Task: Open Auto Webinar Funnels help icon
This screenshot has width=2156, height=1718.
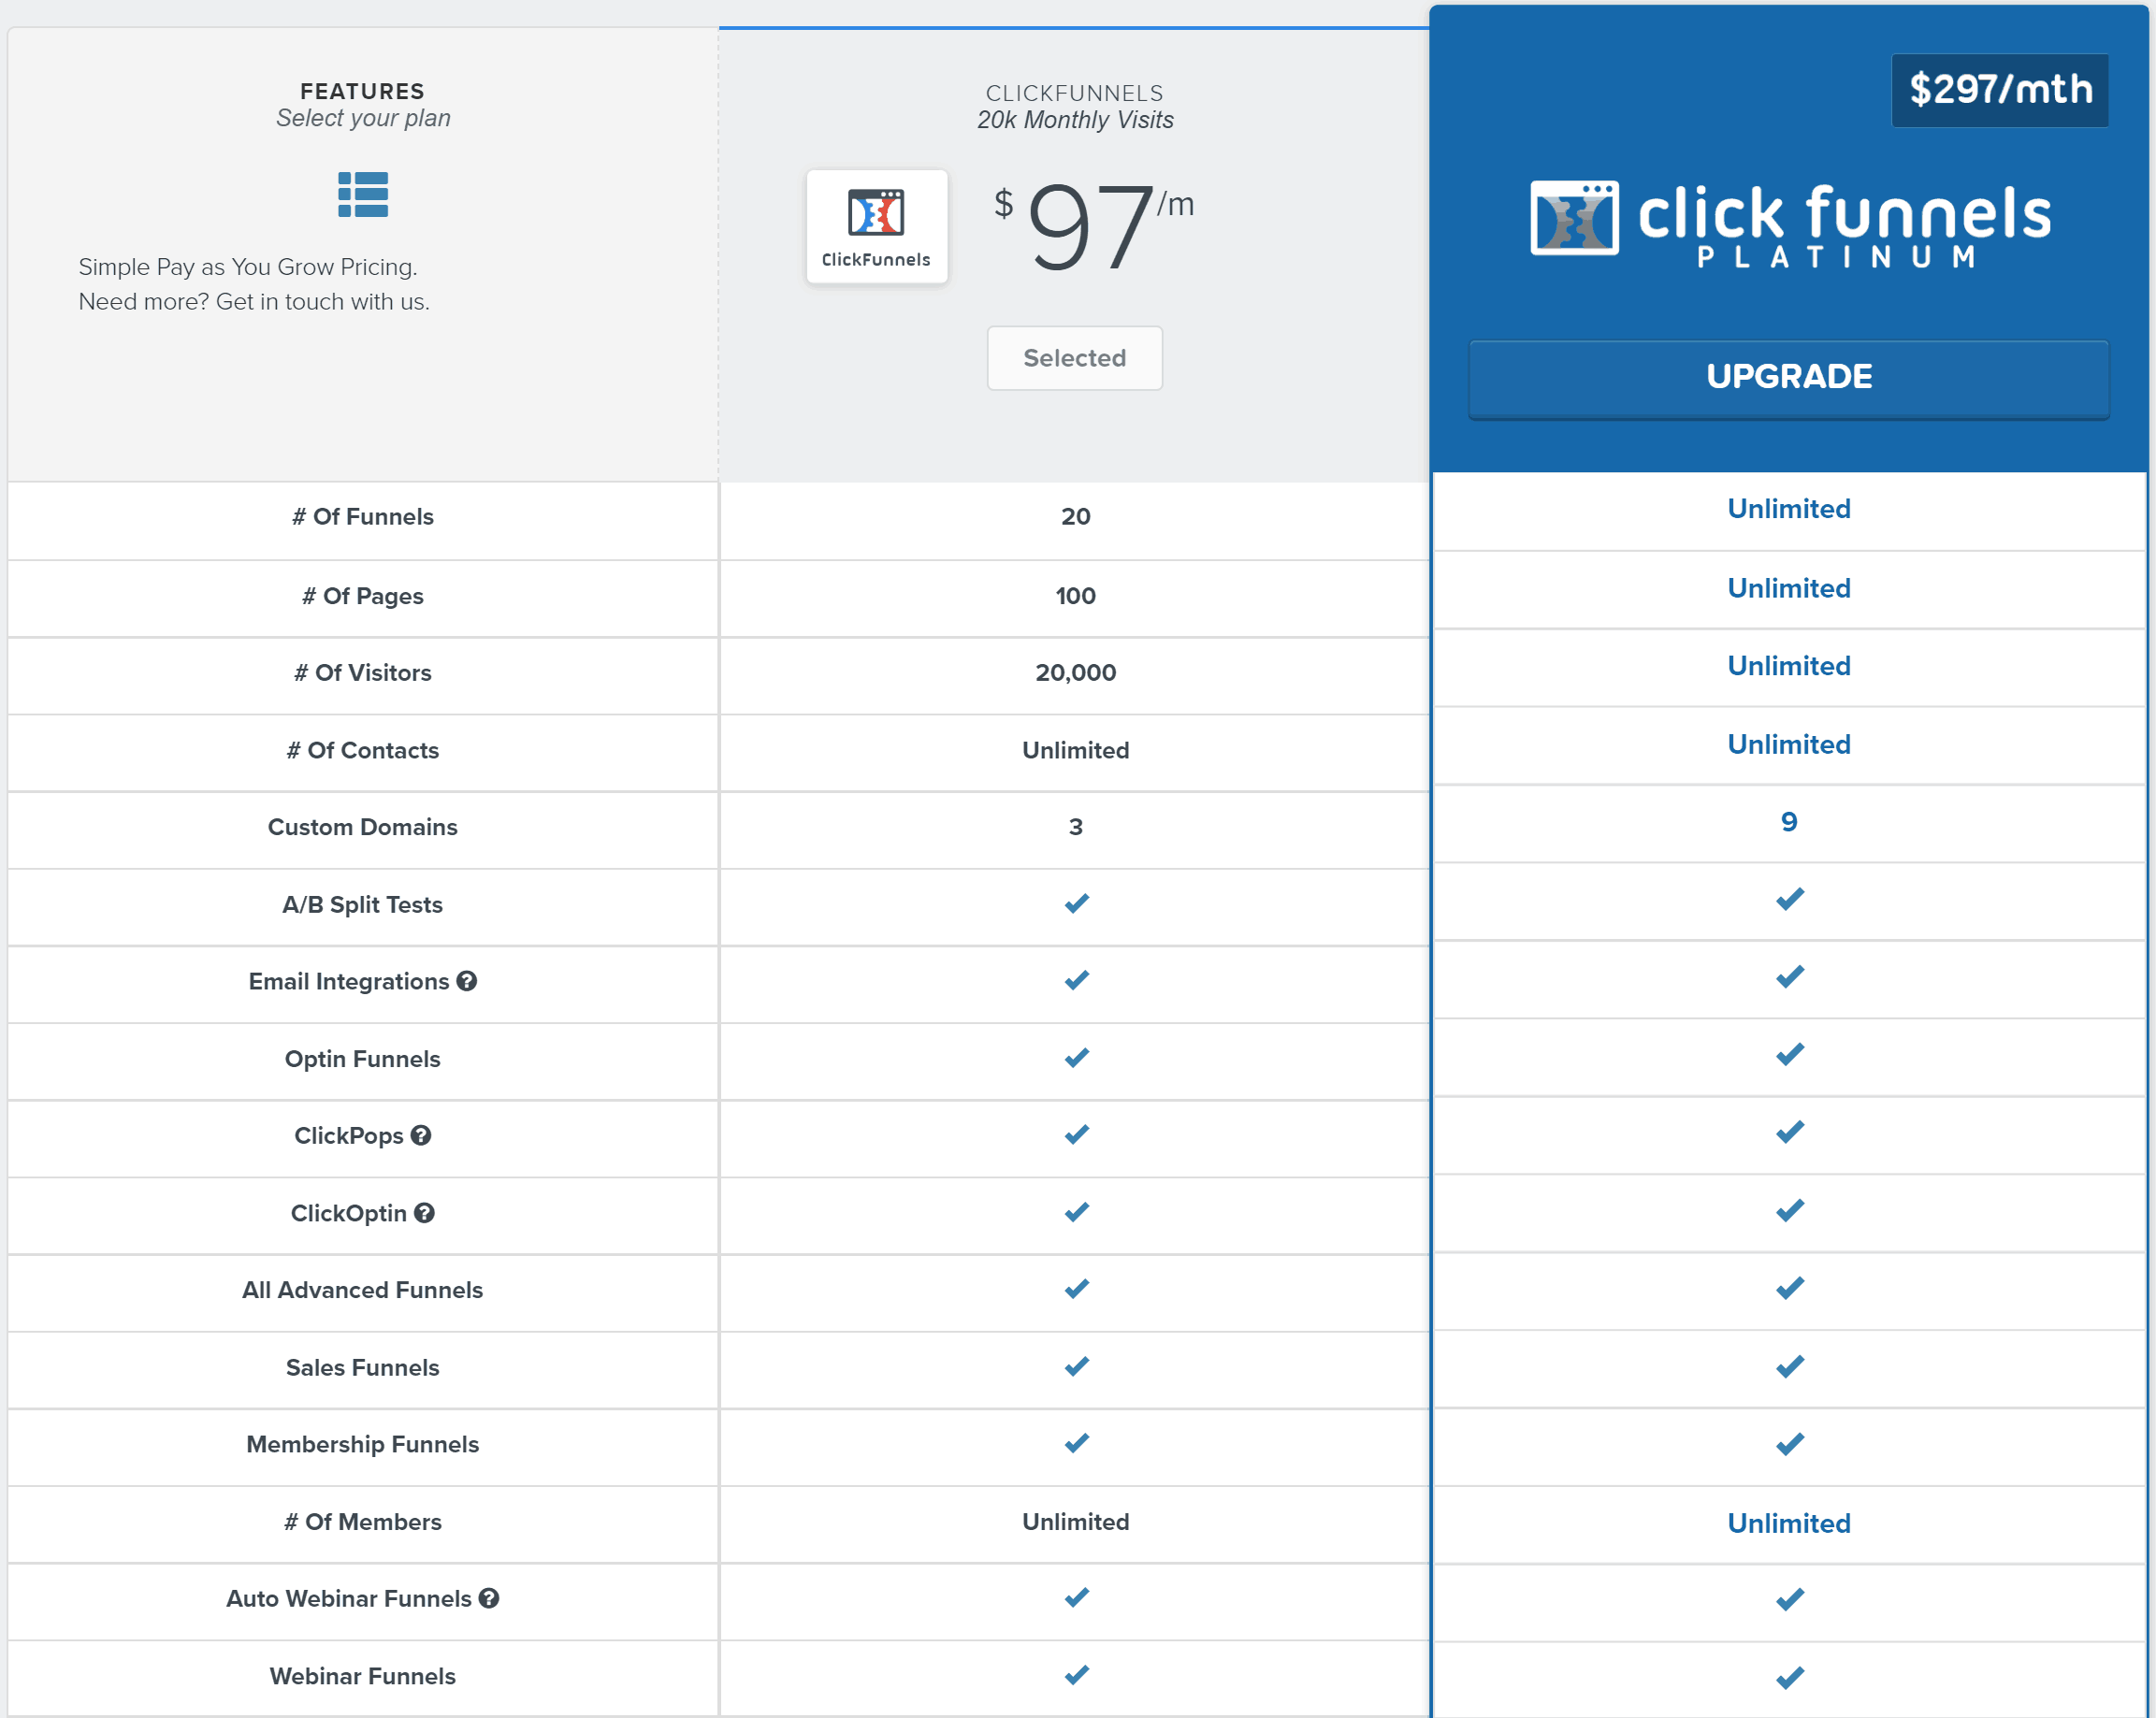Action: tap(489, 1598)
